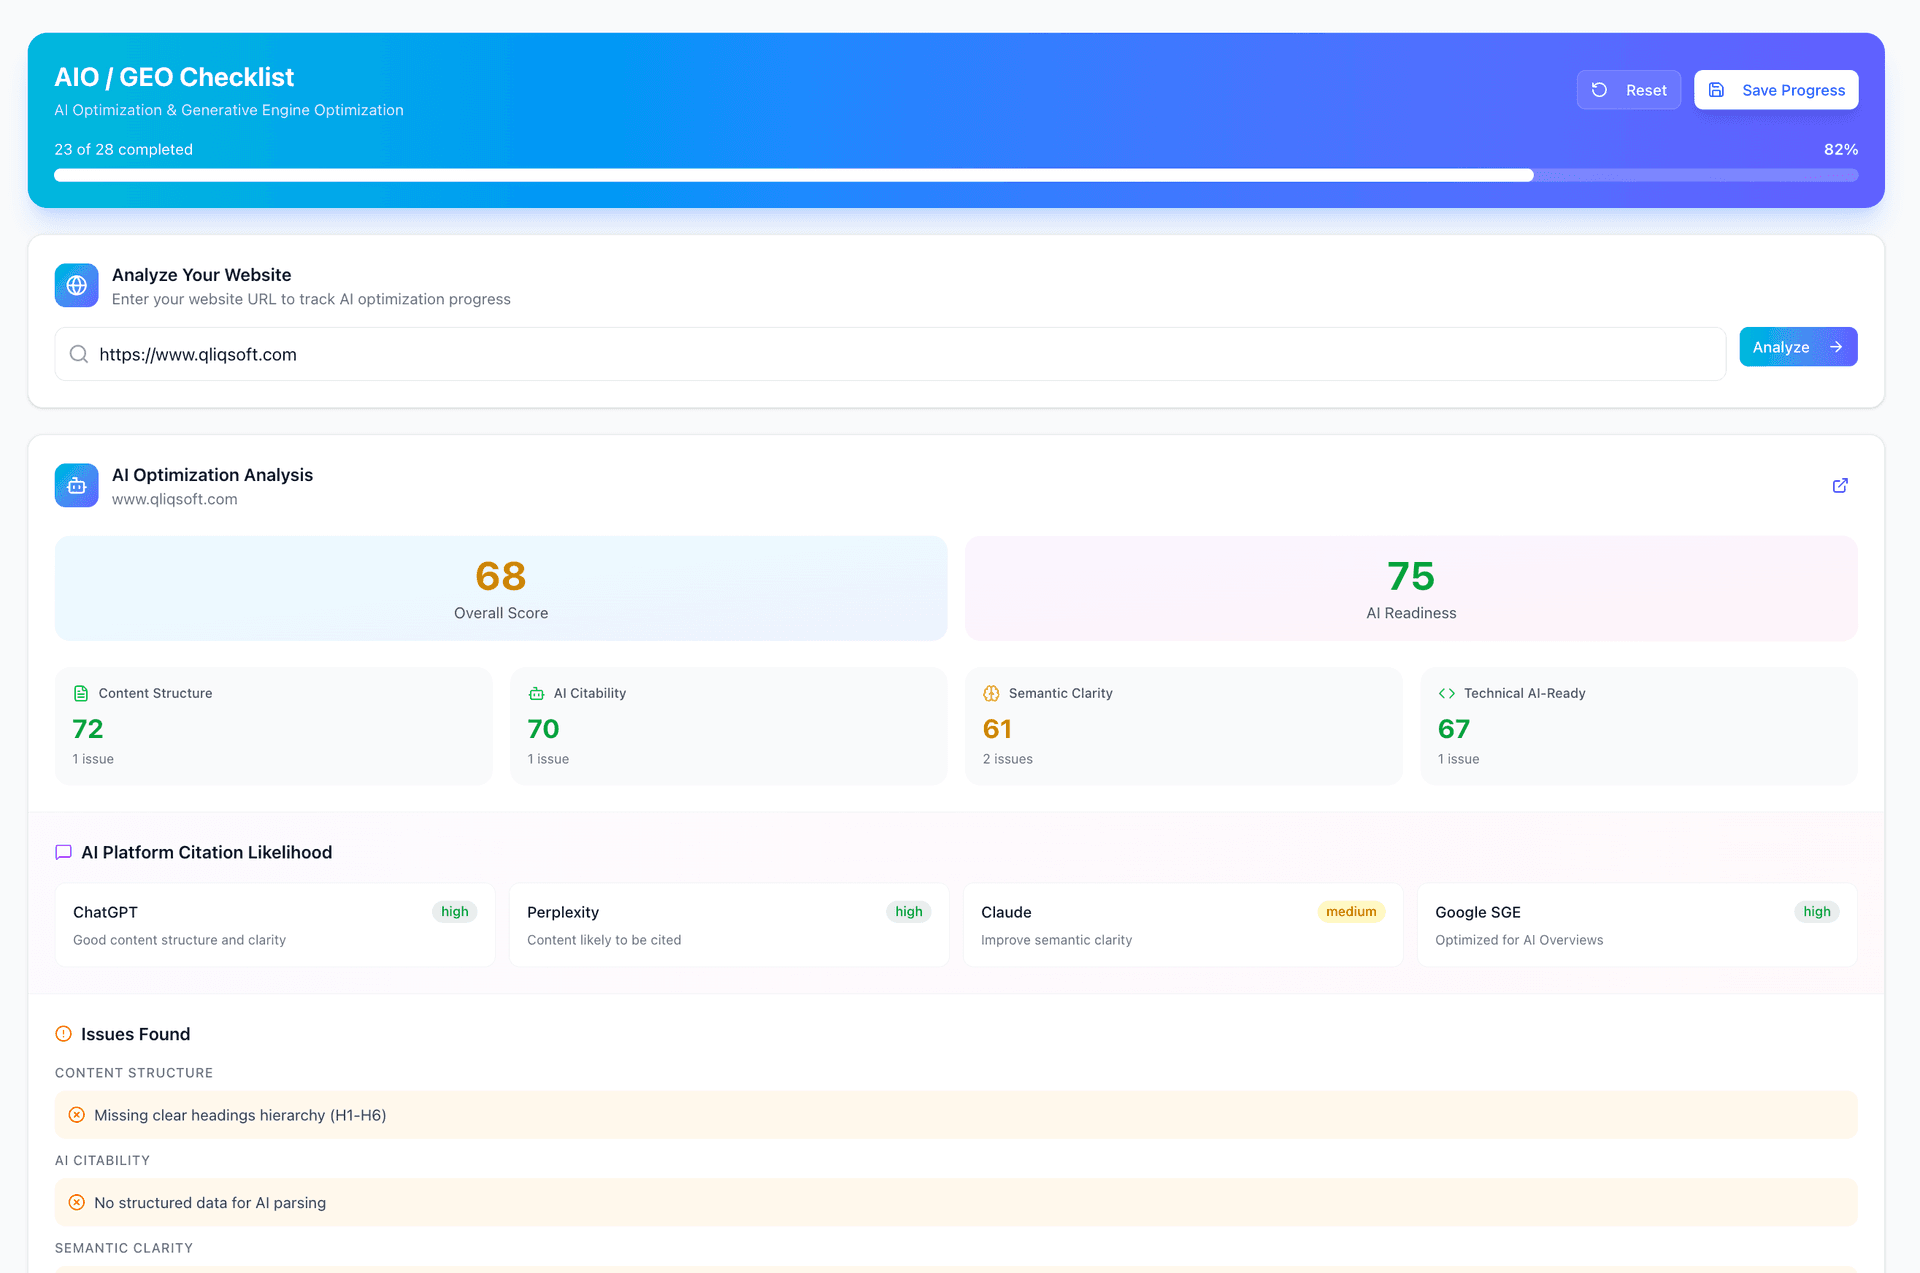Click the robot icon on AI Citability card
This screenshot has width=1920, height=1273.
[x=535, y=692]
